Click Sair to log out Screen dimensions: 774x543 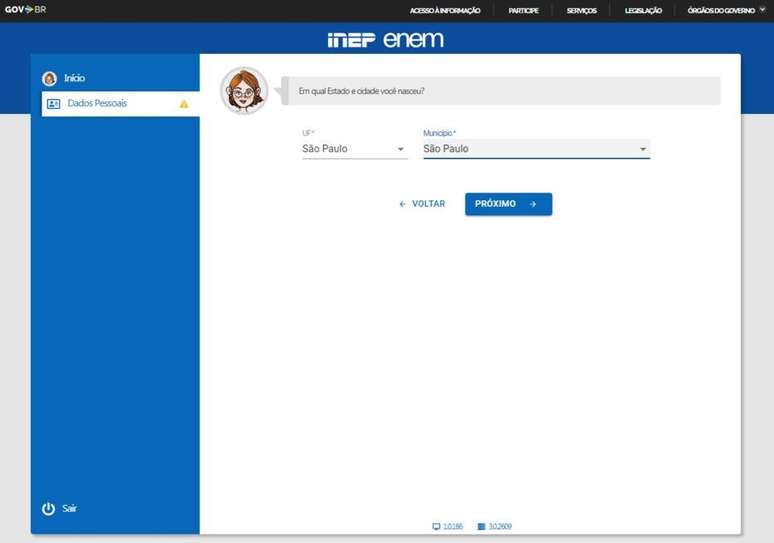69,508
